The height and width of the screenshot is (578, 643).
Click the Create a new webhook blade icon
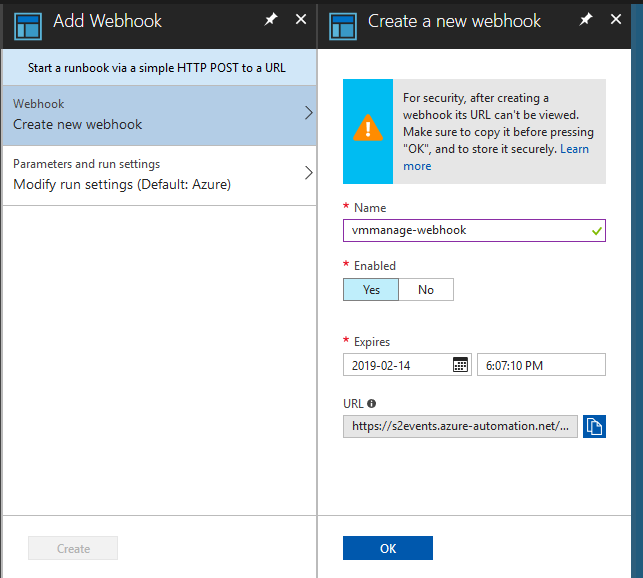tap(343, 26)
